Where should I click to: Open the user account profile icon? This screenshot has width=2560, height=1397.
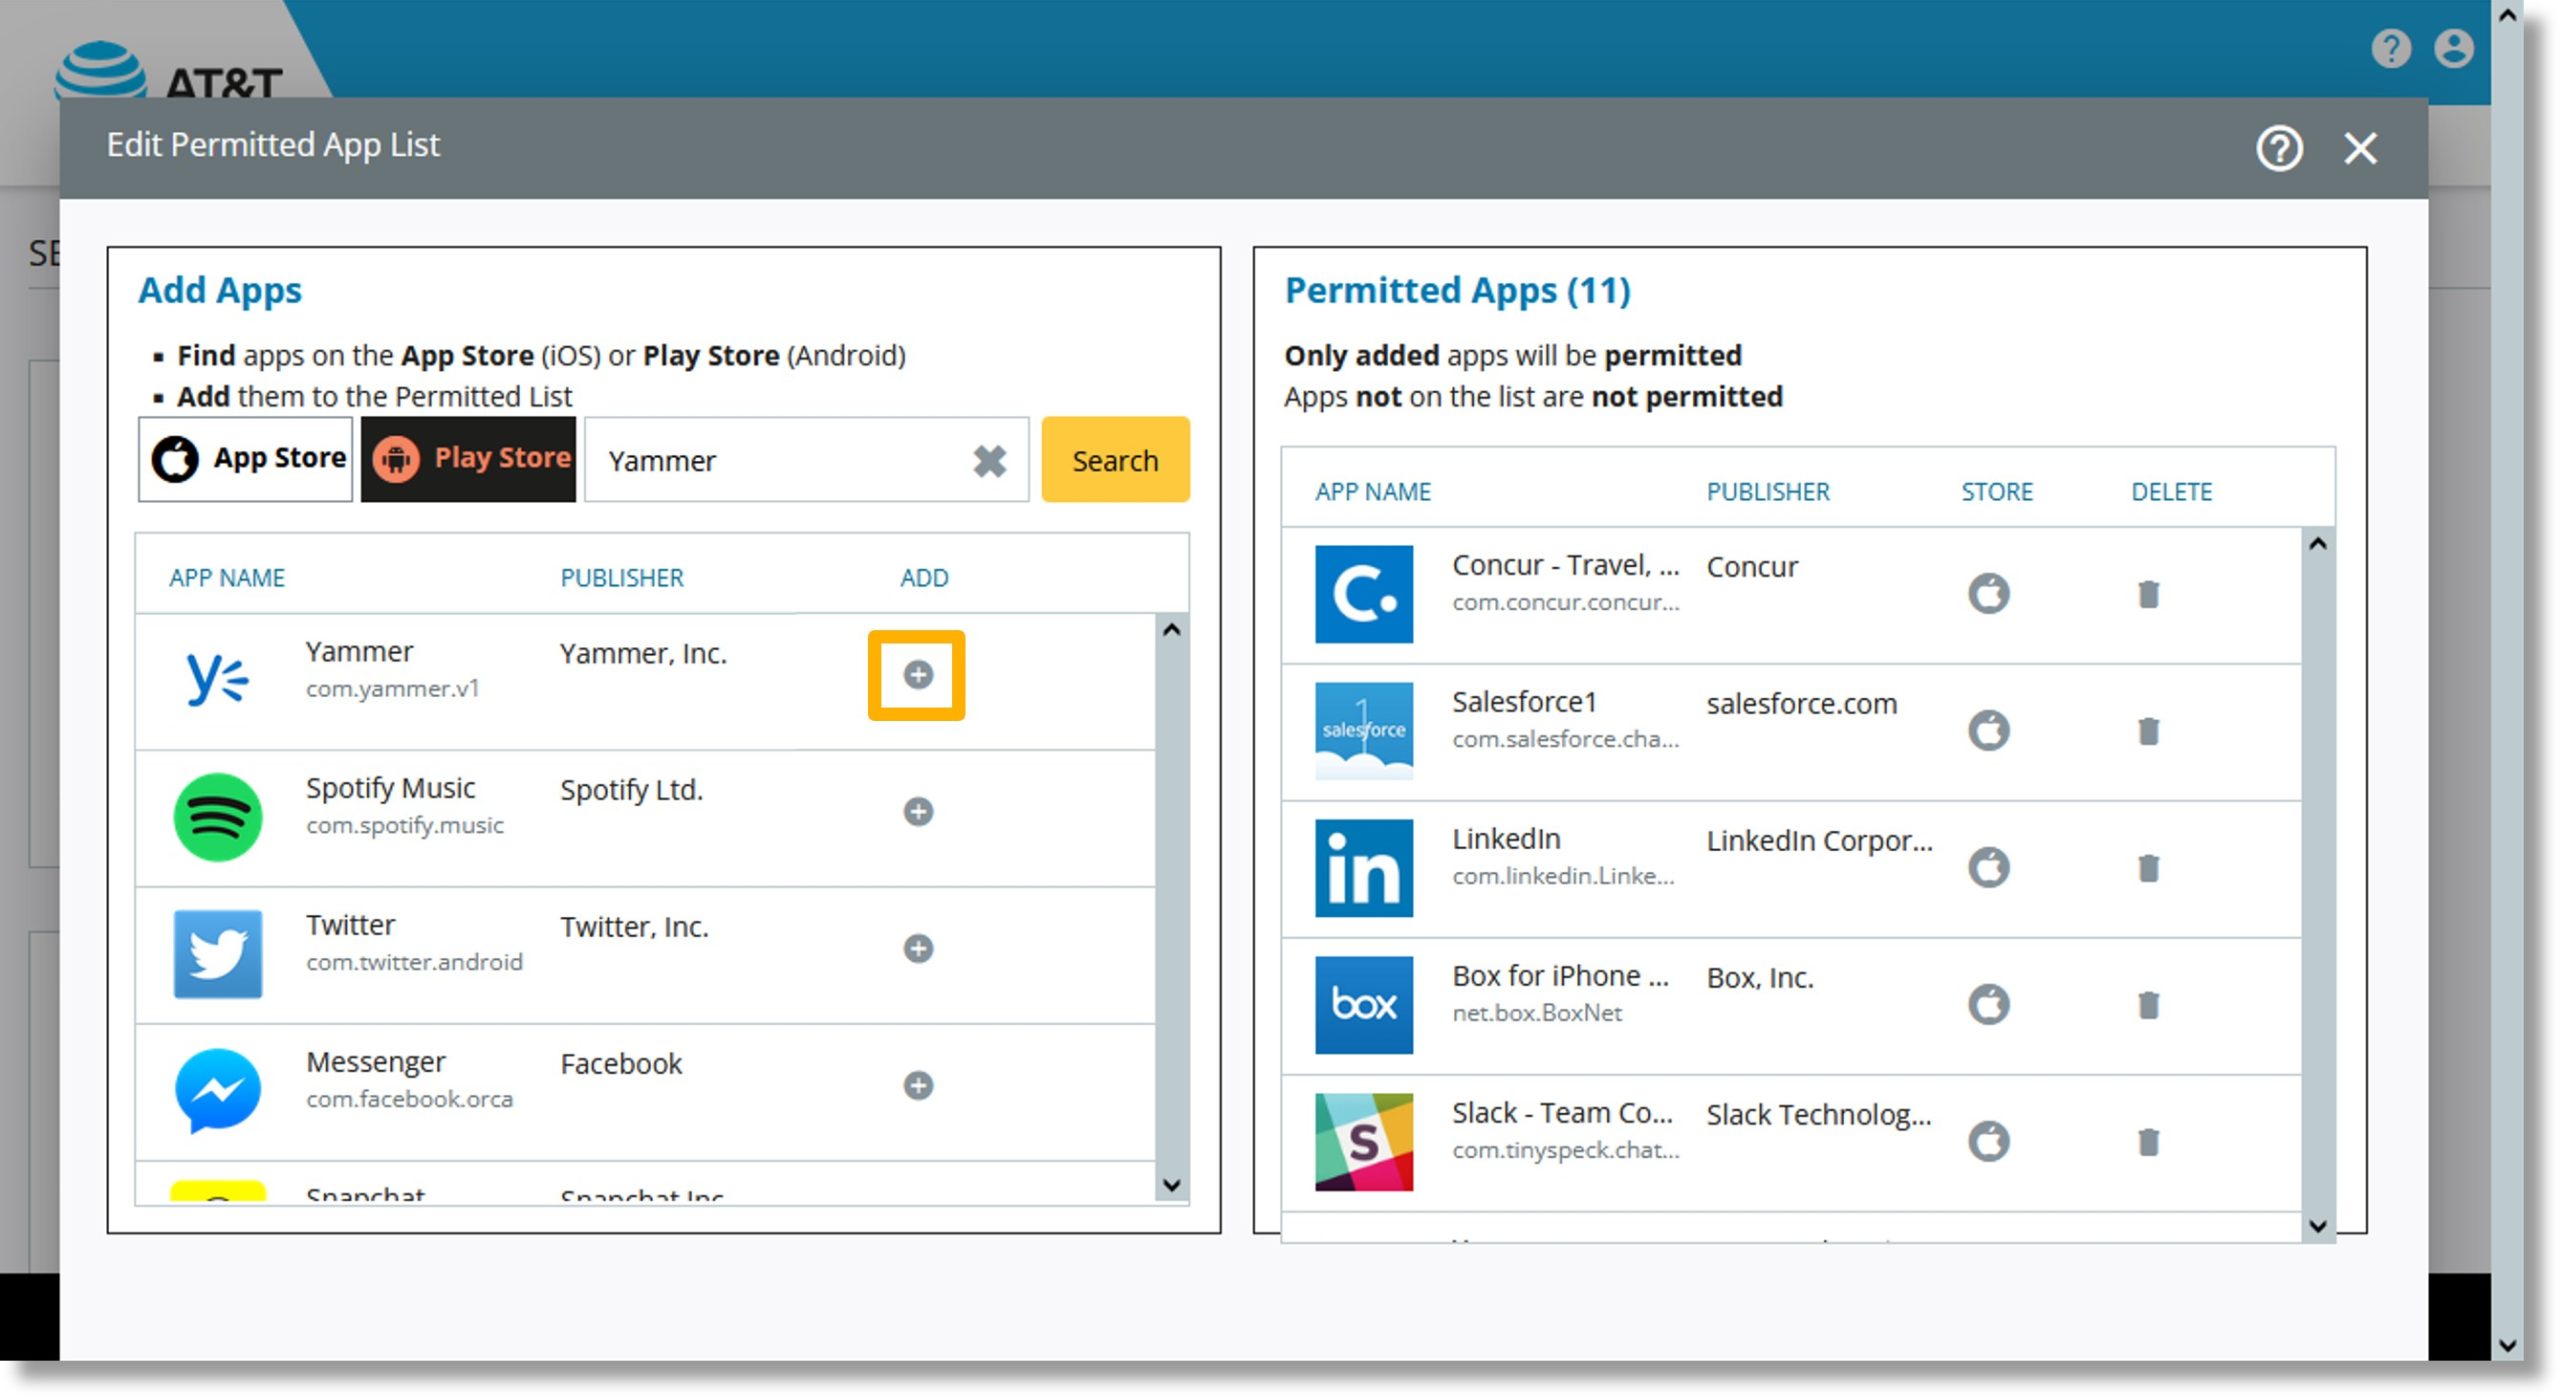tap(2454, 48)
